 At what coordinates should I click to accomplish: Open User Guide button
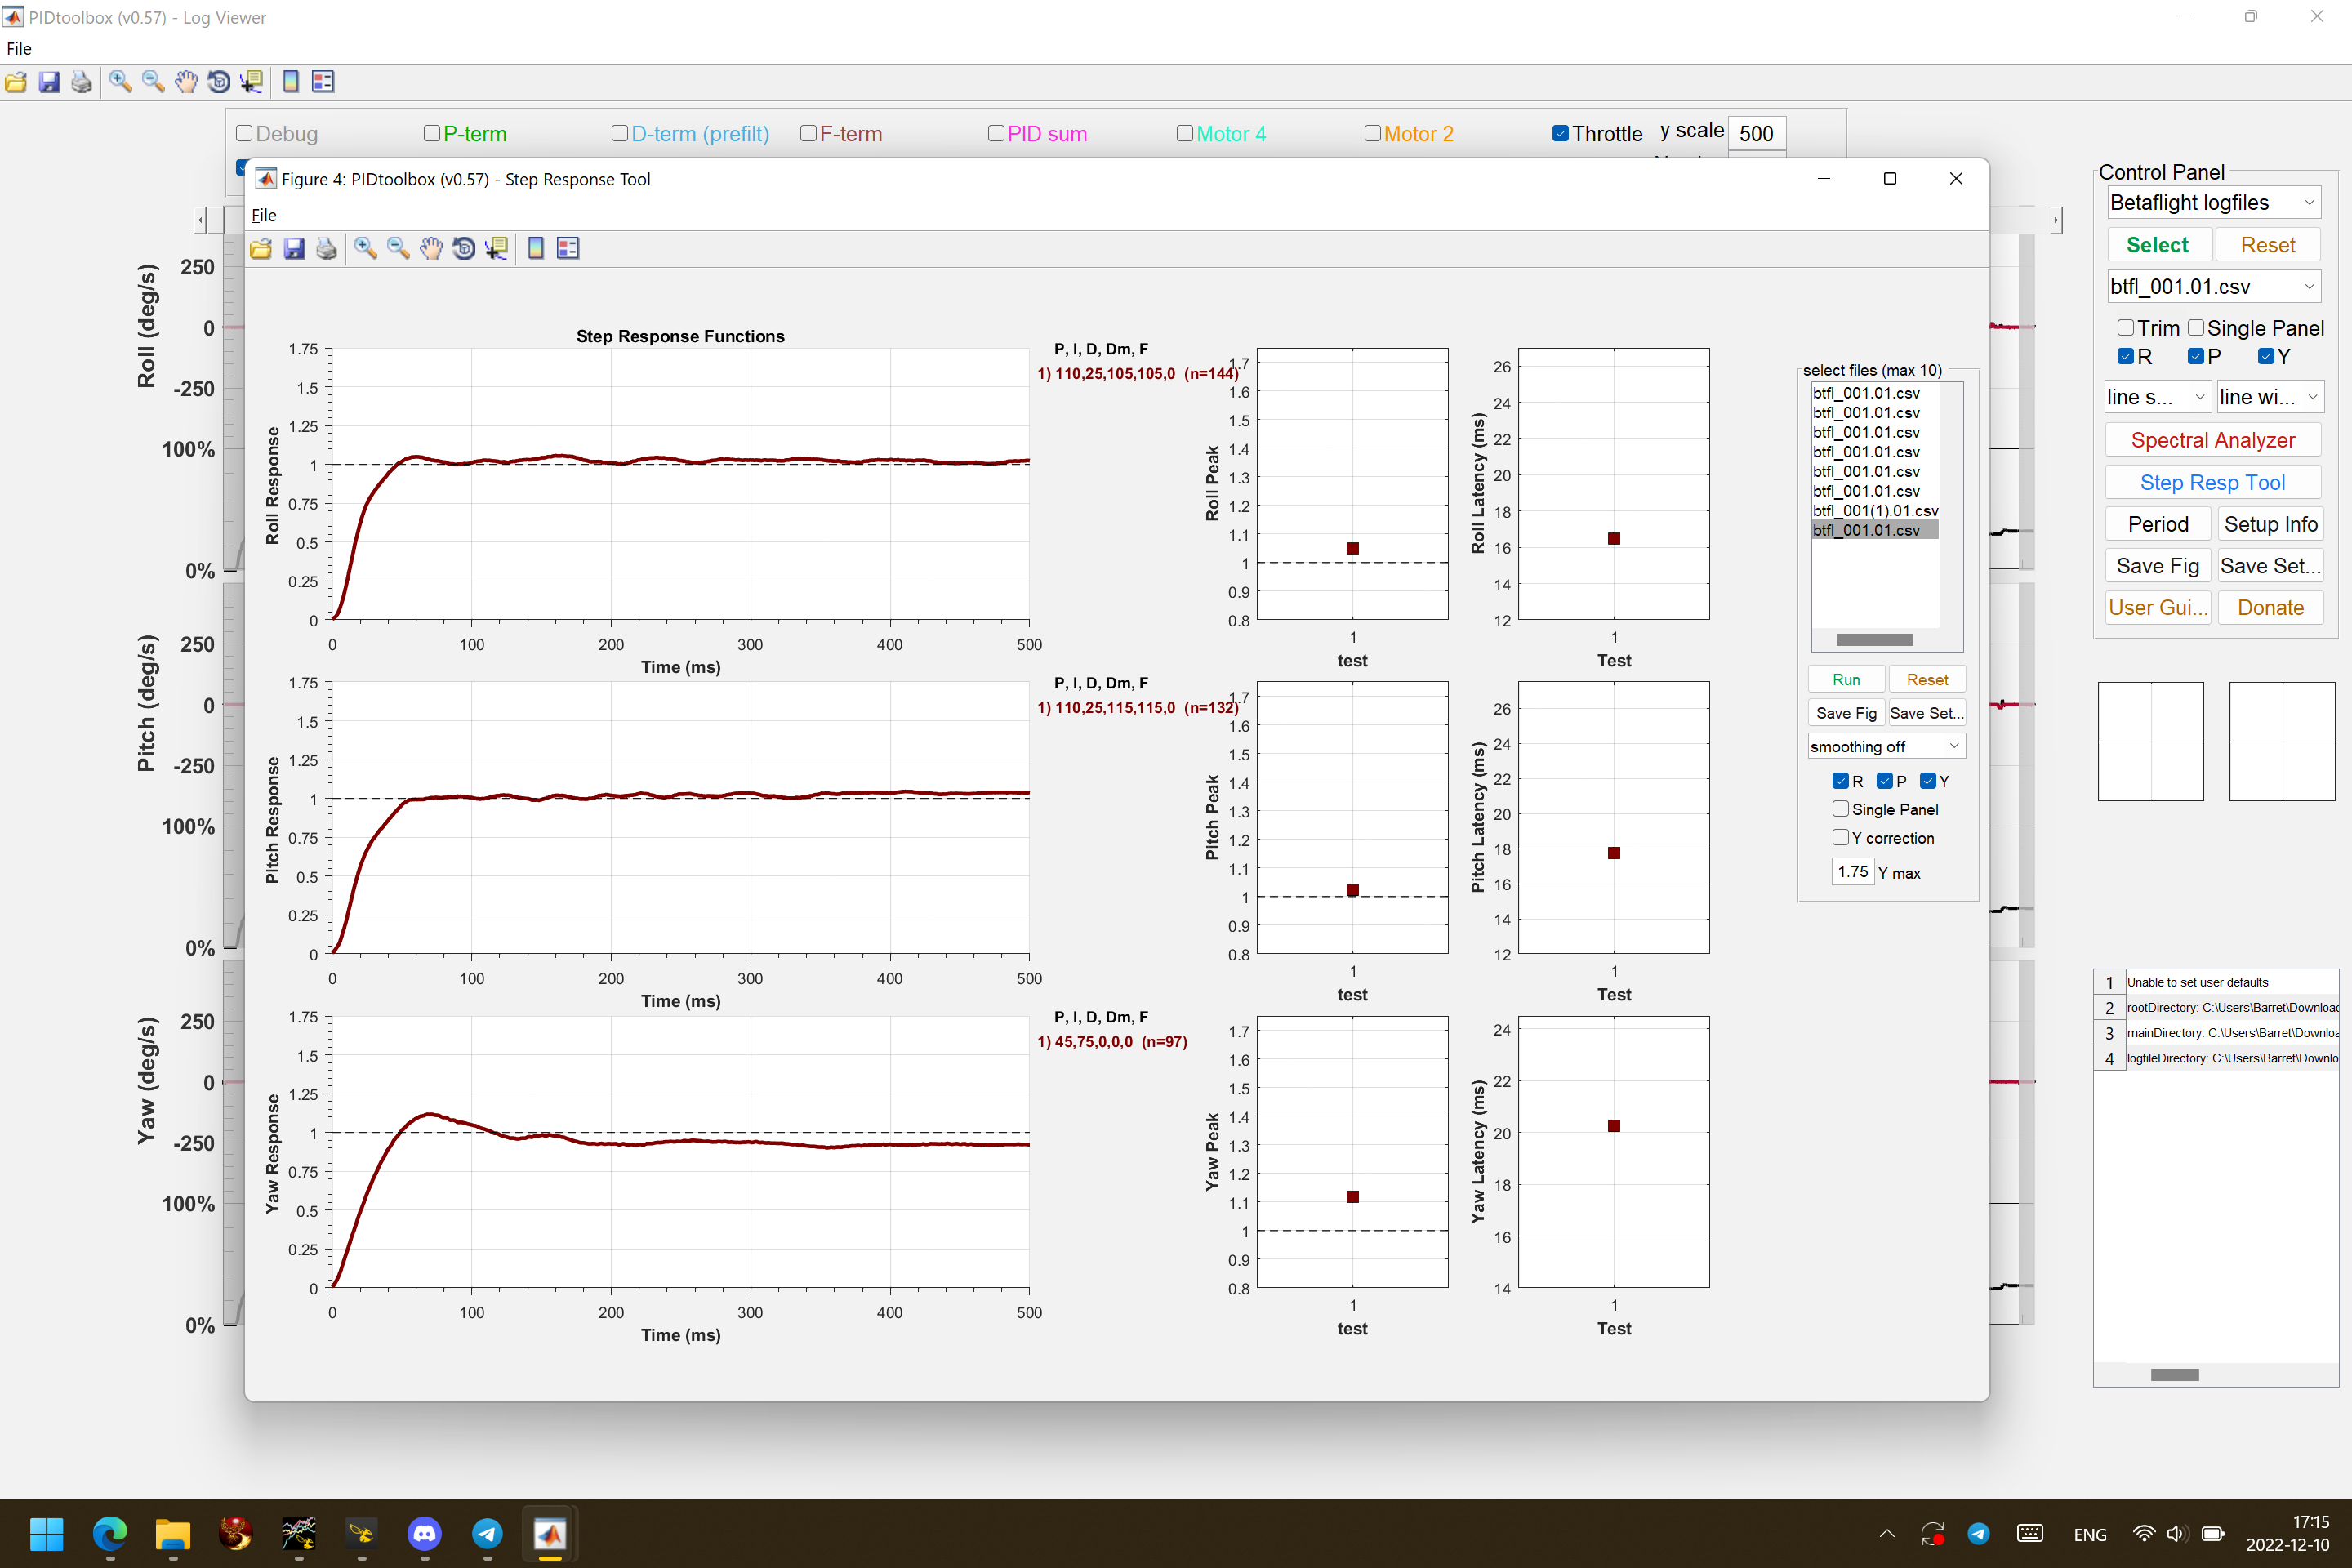(x=2158, y=607)
